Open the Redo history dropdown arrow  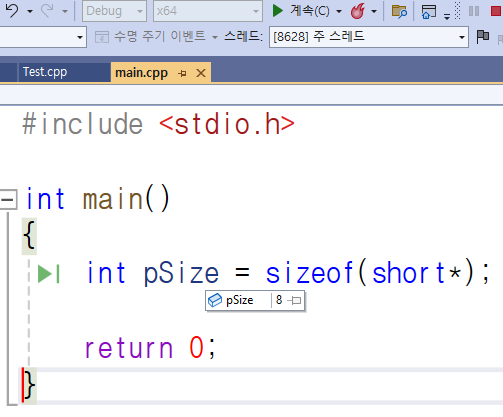65,12
